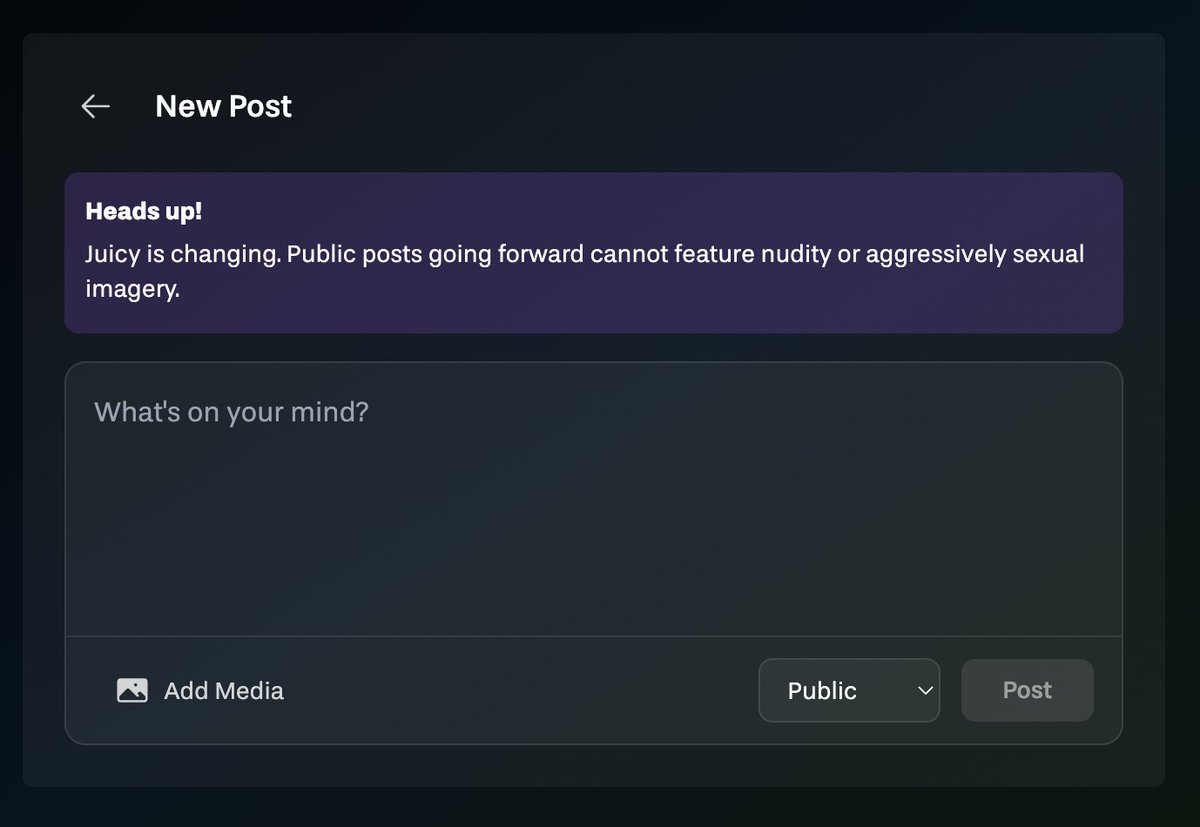The height and width of the screenshot is (827, 1200).
Task: Click the "Juicy is changing" notice text
Action: pyautogui.click(x=585, y=273)
